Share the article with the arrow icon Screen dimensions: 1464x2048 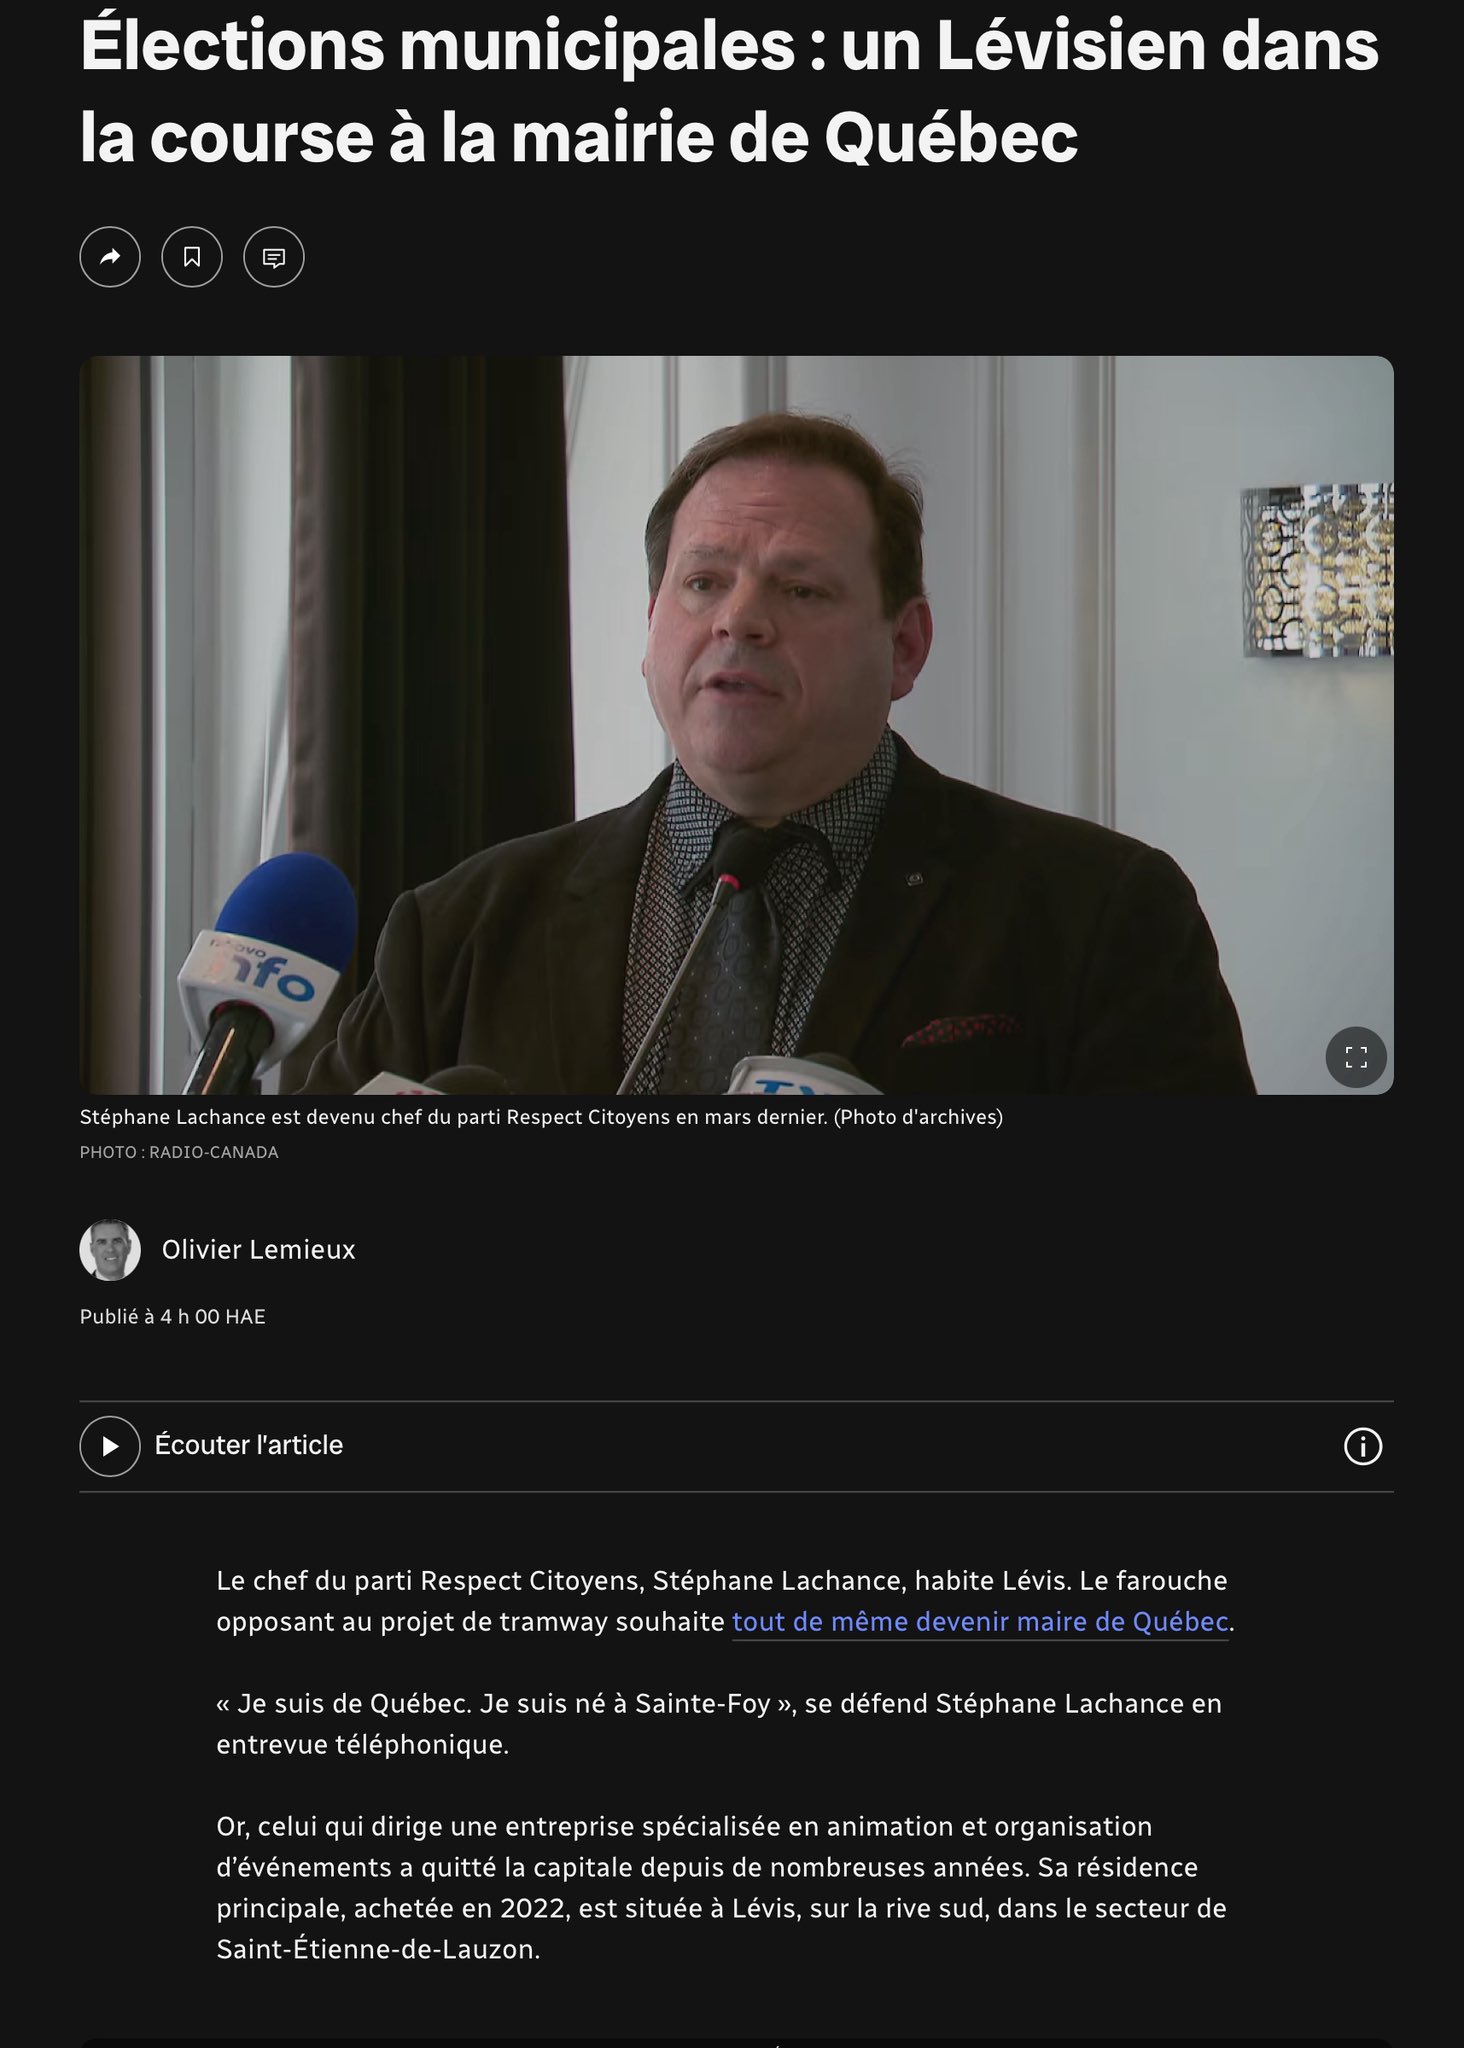pos(110,257)
